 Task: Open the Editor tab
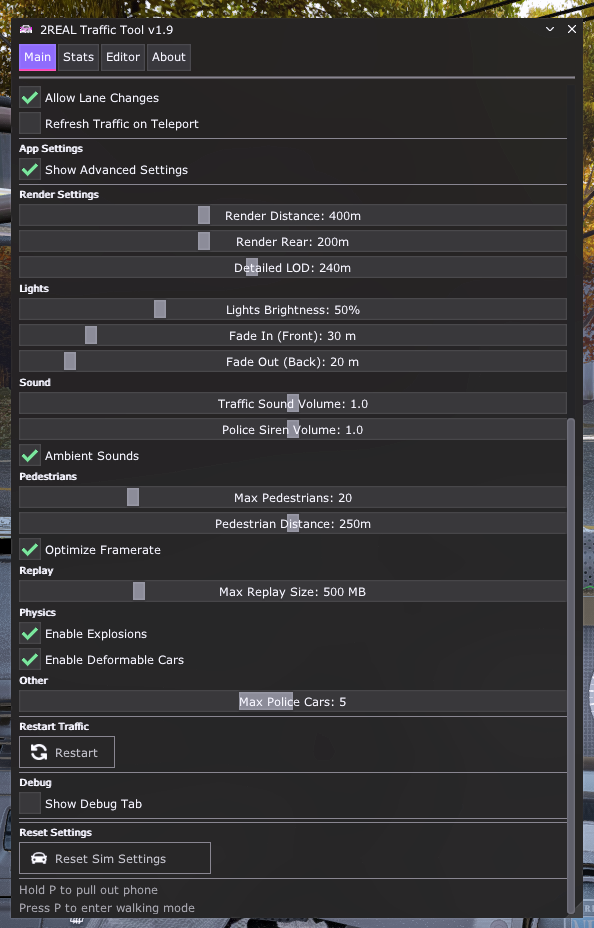122,57
